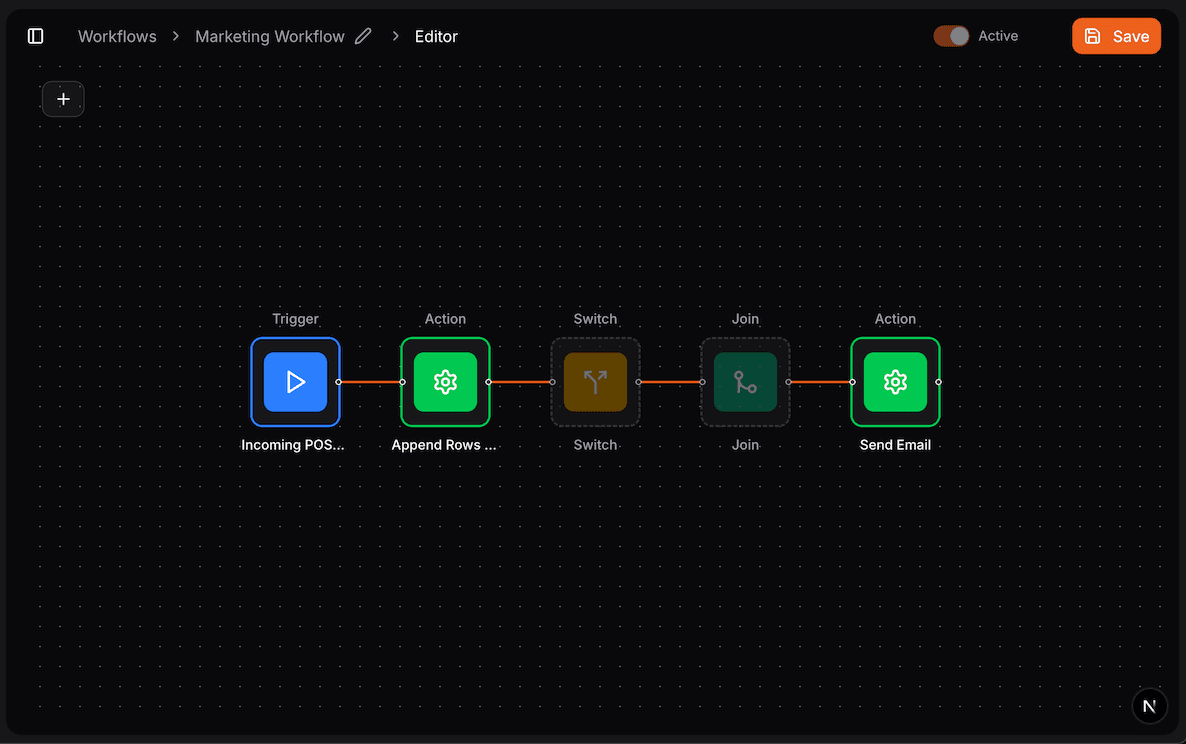Viewport: 1186px width, 744px height.
Task: Click the chevron between Workflows and Marketing Workflow
Action: point(175,36)
